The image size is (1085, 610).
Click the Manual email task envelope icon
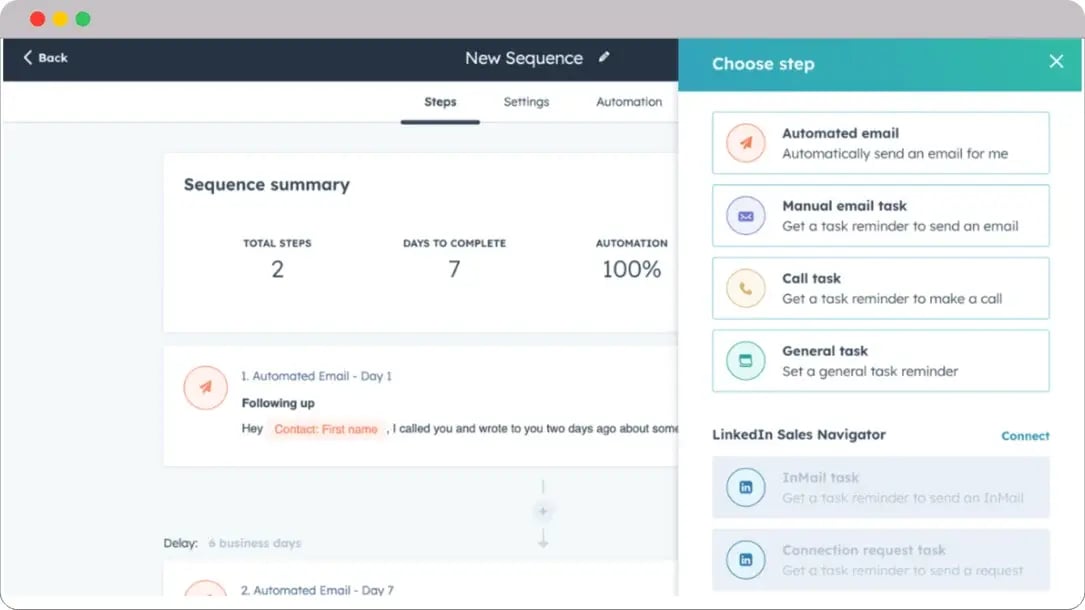pos(746,216)
